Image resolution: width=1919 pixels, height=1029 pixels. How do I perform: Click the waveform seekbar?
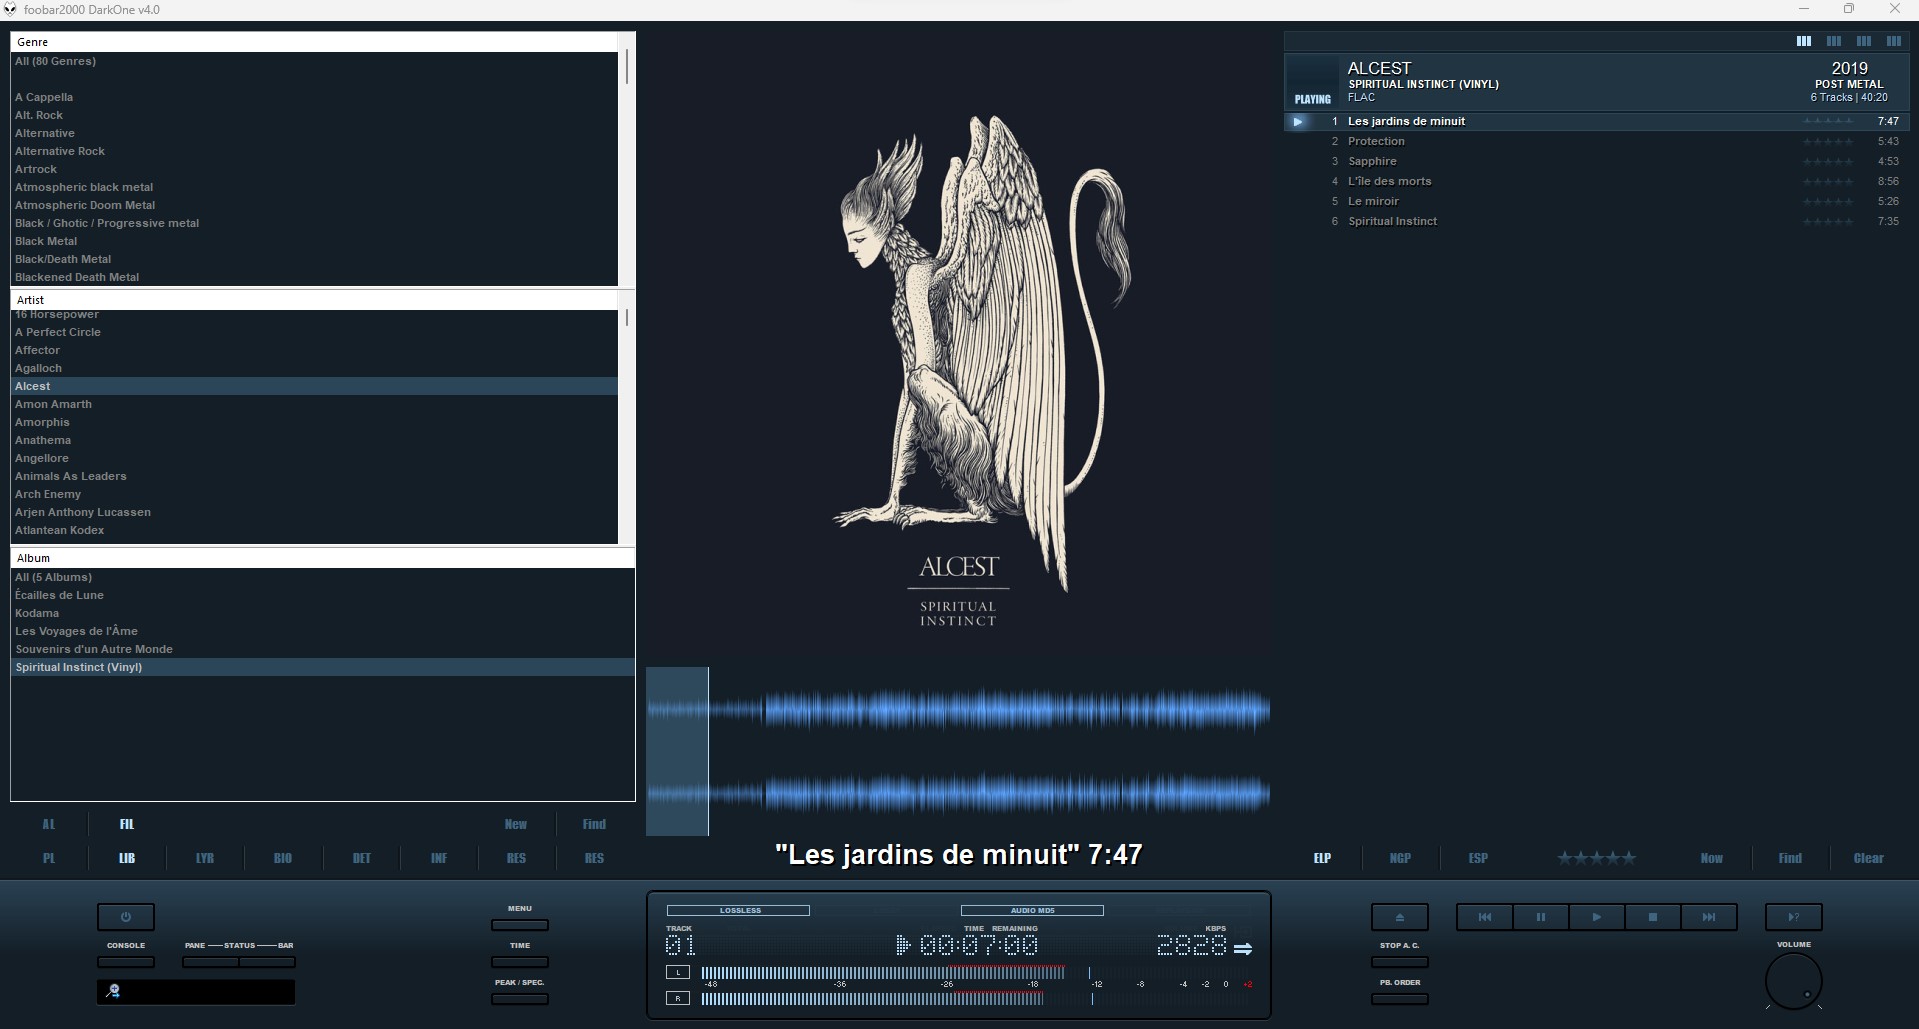tap(958, 752)
